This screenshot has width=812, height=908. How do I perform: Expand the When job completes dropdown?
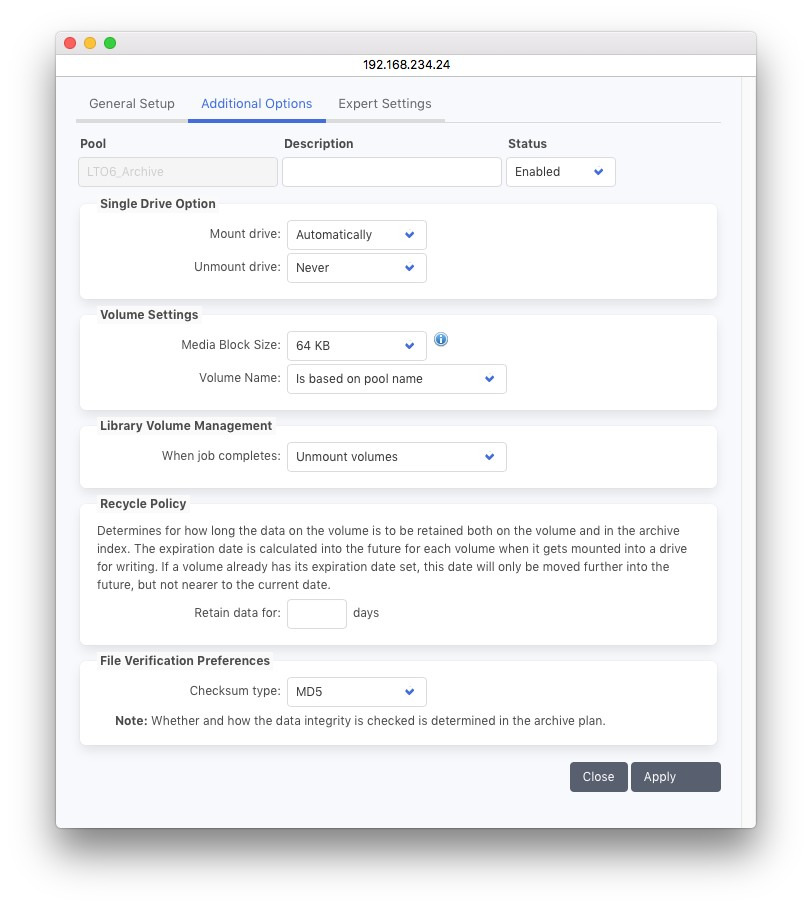pos(396,457)
